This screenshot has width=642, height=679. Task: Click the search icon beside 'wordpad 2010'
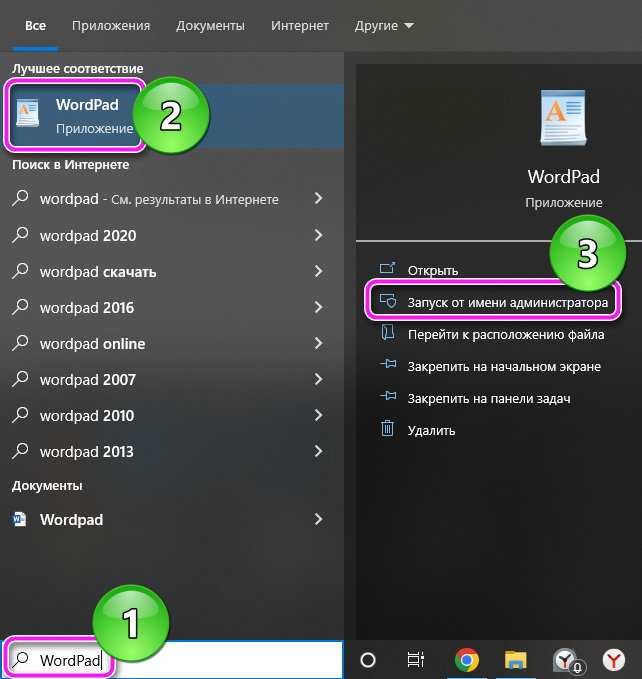pos(20,414)
